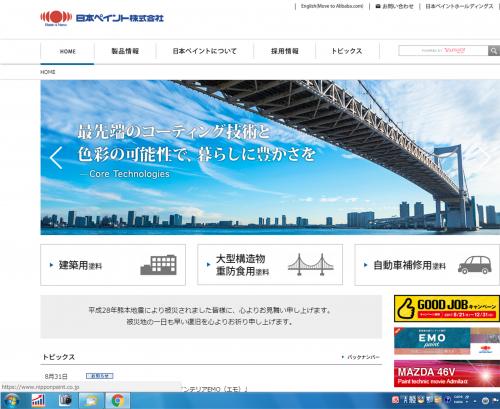Image resolution: width=500 pixels, height=409 pixels.
Task: Show previous slide with left arrow
Action: [56, 158]
